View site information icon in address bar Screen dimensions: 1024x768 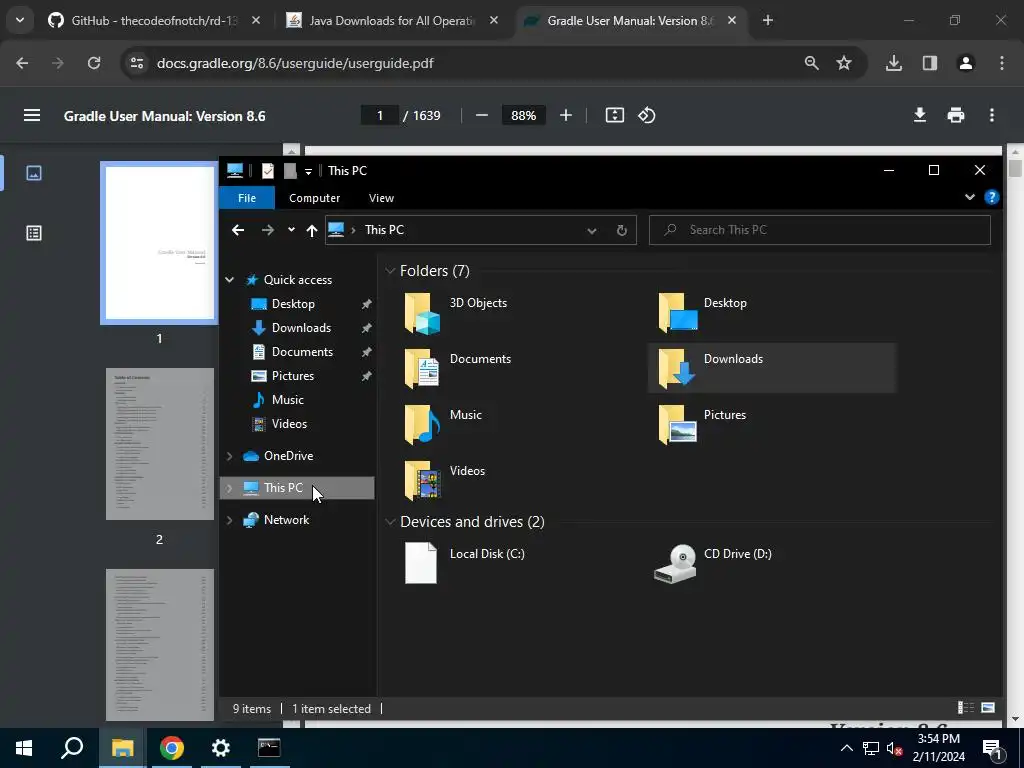(x=136, y=63)
